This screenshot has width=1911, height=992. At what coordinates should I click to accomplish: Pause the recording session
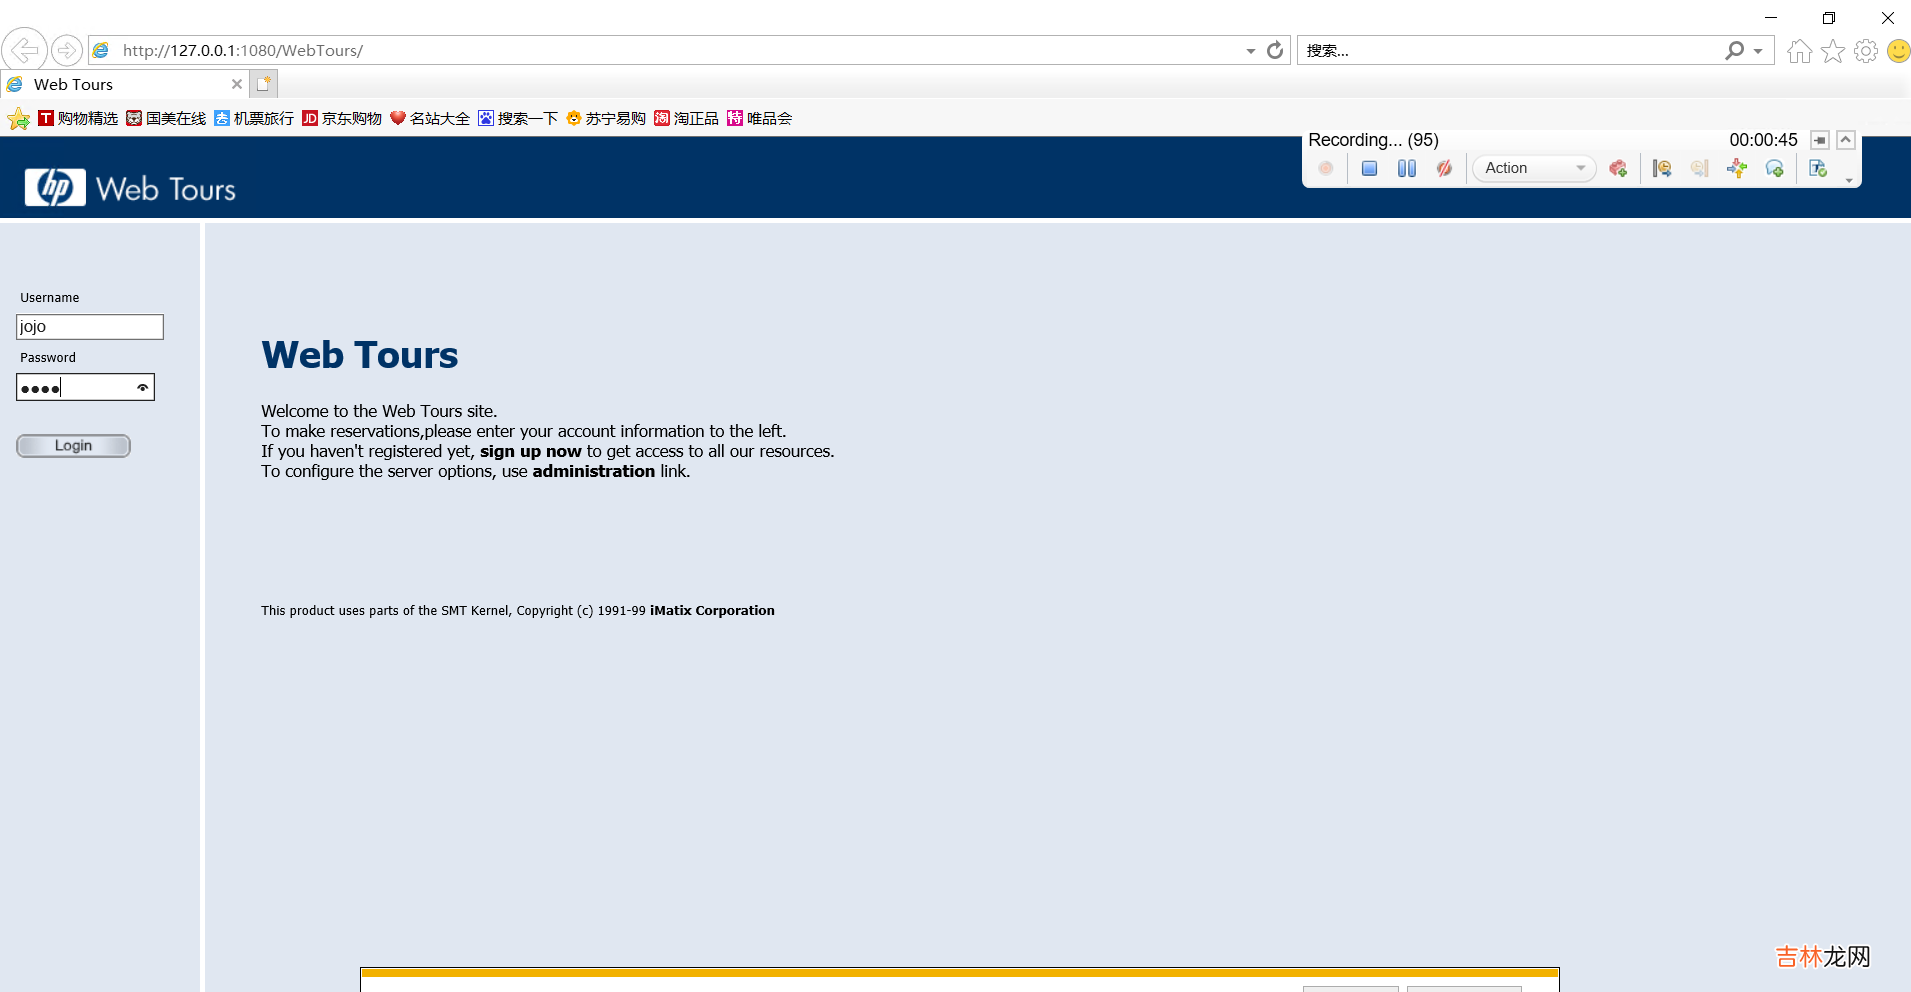click(x=1406, y=169)
